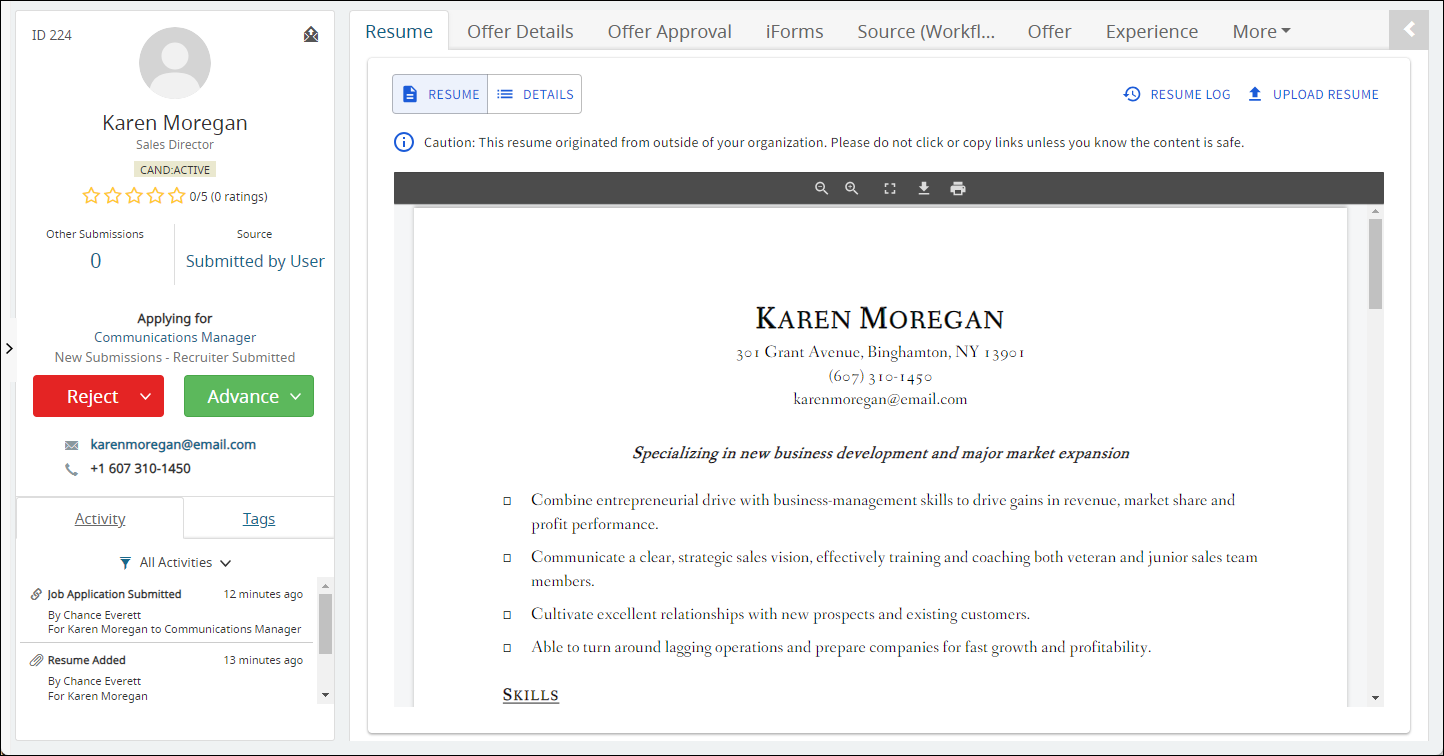Open the Experience tab
This screenshot has width=1444, height=756.
click(1152, 31)
